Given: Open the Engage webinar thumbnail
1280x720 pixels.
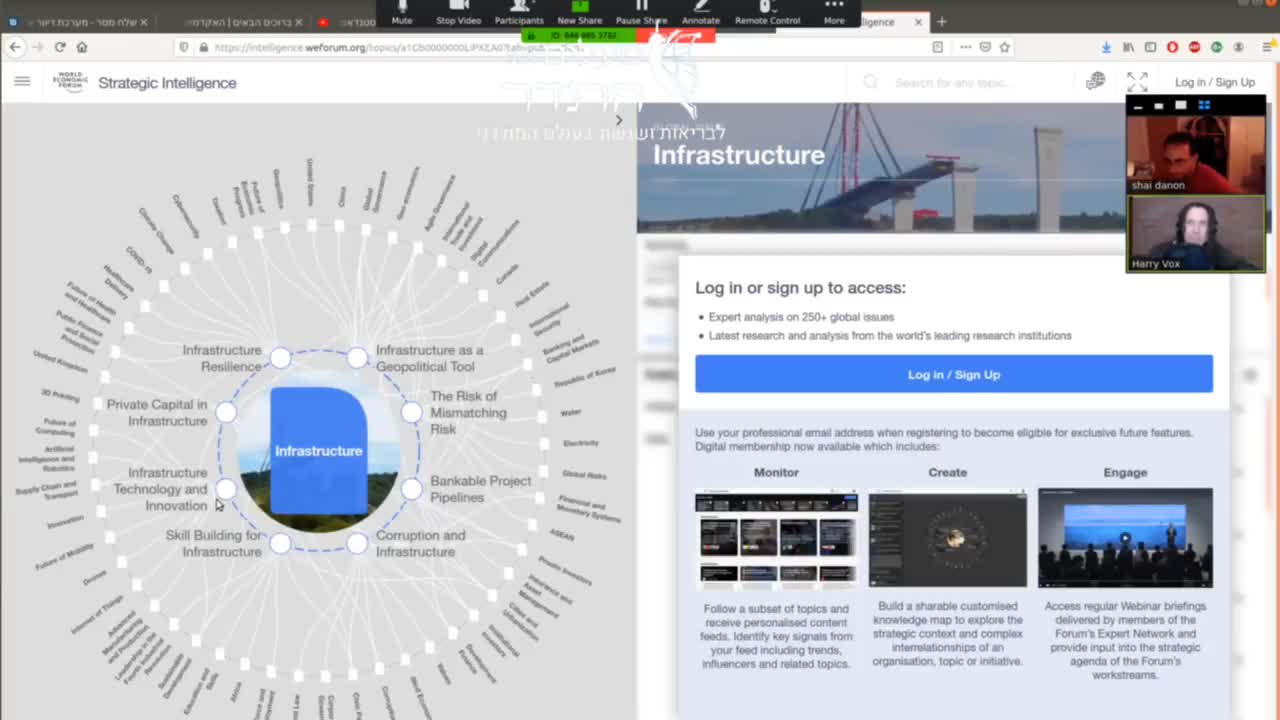Looking at the screenshot, I should (x=1125, y=537).
